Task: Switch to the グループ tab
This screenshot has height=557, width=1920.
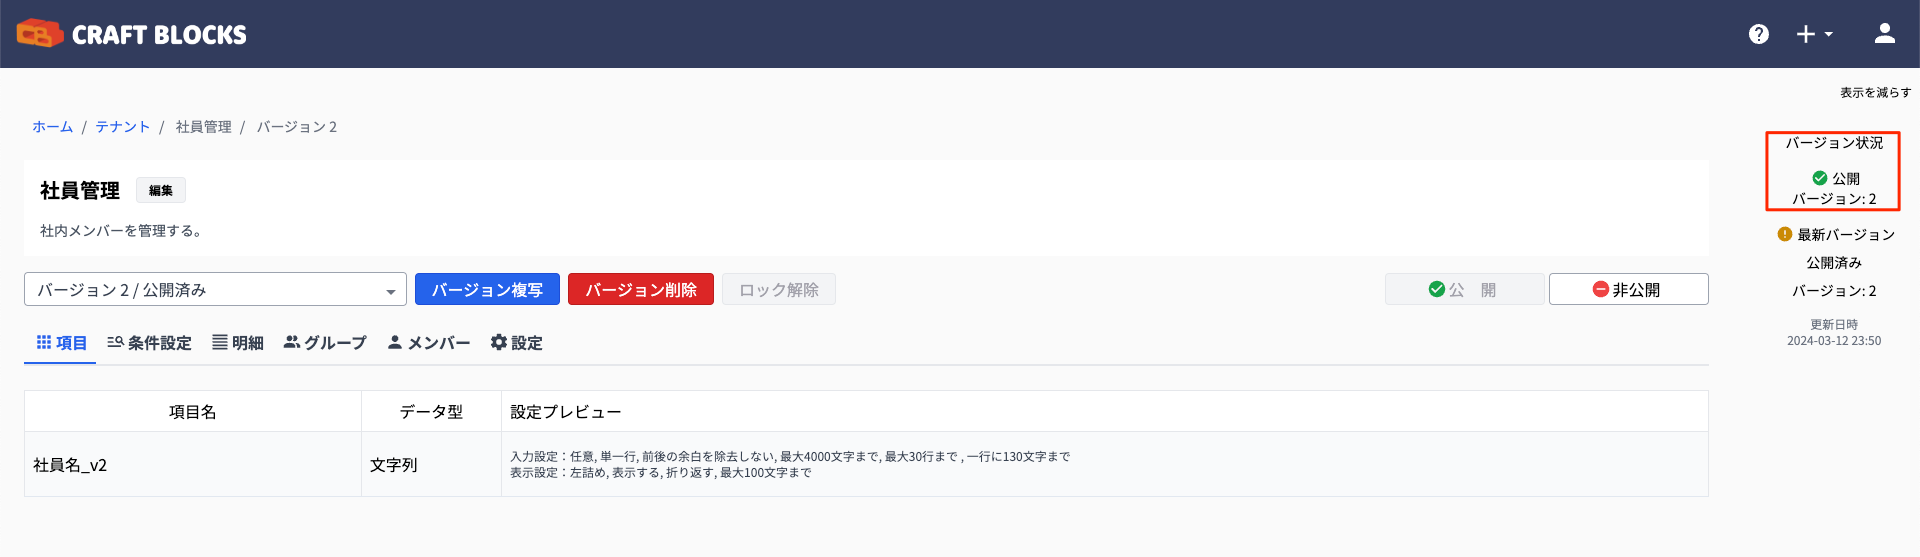Action: [325, 343]
